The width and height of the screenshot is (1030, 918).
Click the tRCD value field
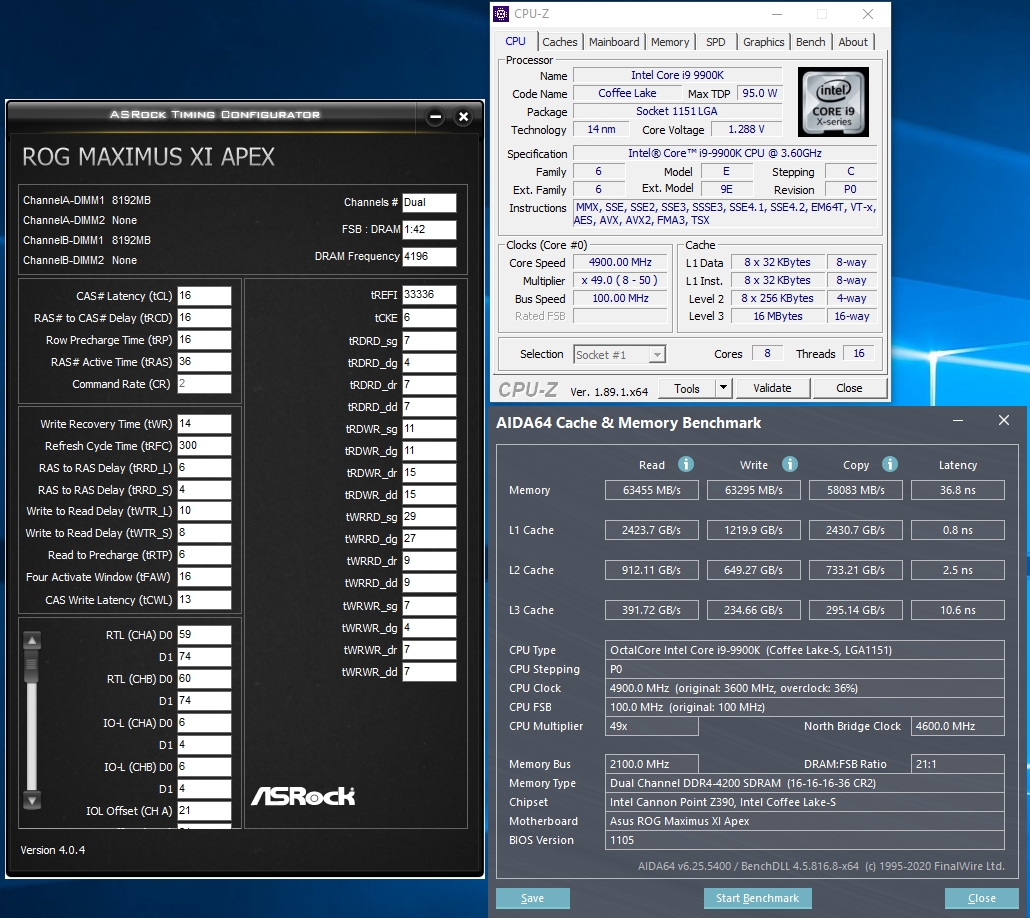[204, 318]
